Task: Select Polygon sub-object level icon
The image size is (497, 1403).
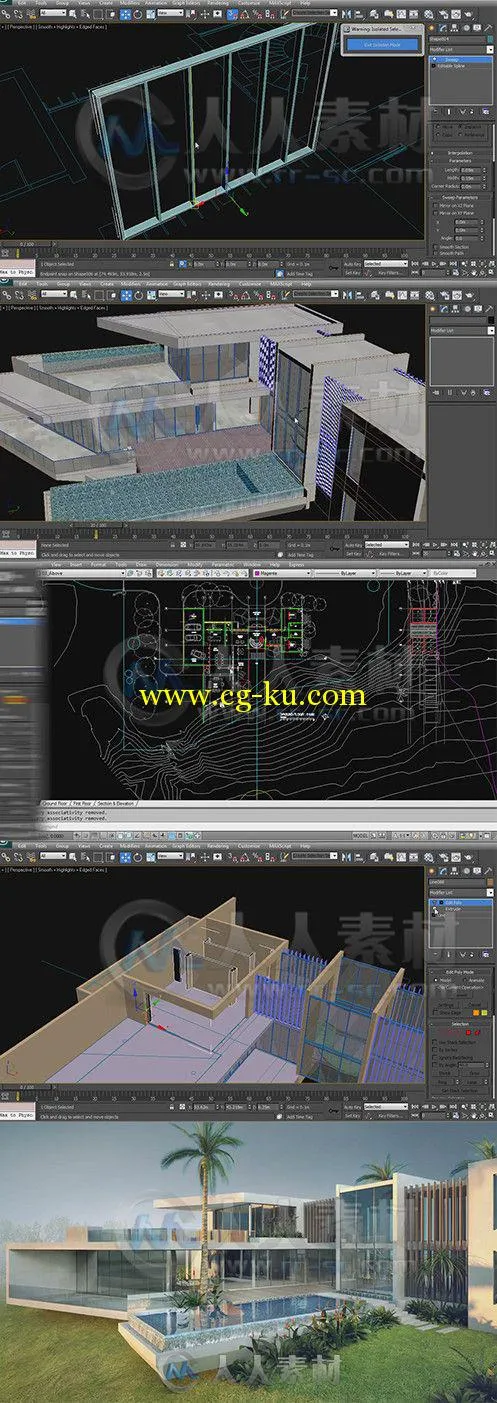Action: pyautogui.click(x=468, y=1032)
